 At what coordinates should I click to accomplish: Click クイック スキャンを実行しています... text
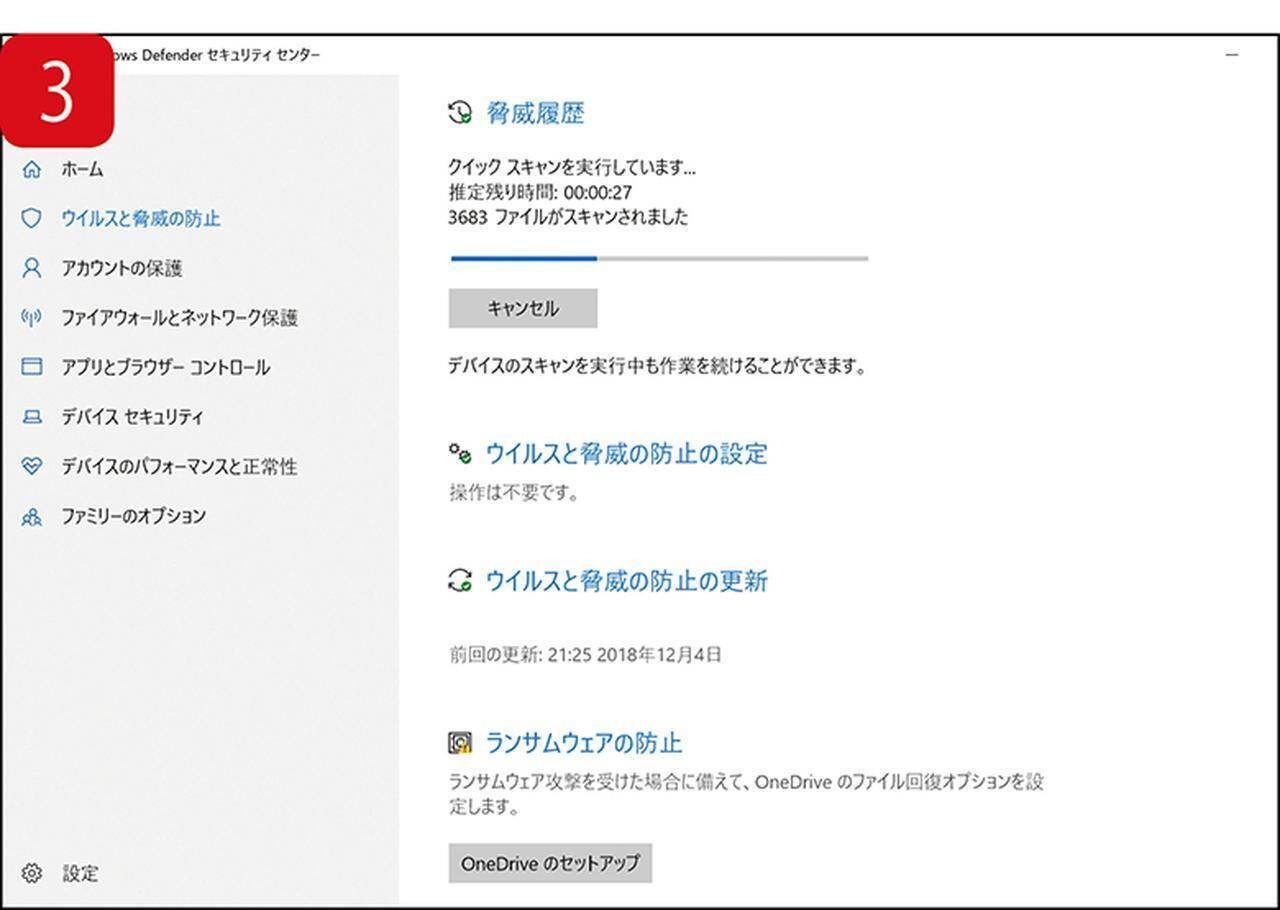[572, 167]
